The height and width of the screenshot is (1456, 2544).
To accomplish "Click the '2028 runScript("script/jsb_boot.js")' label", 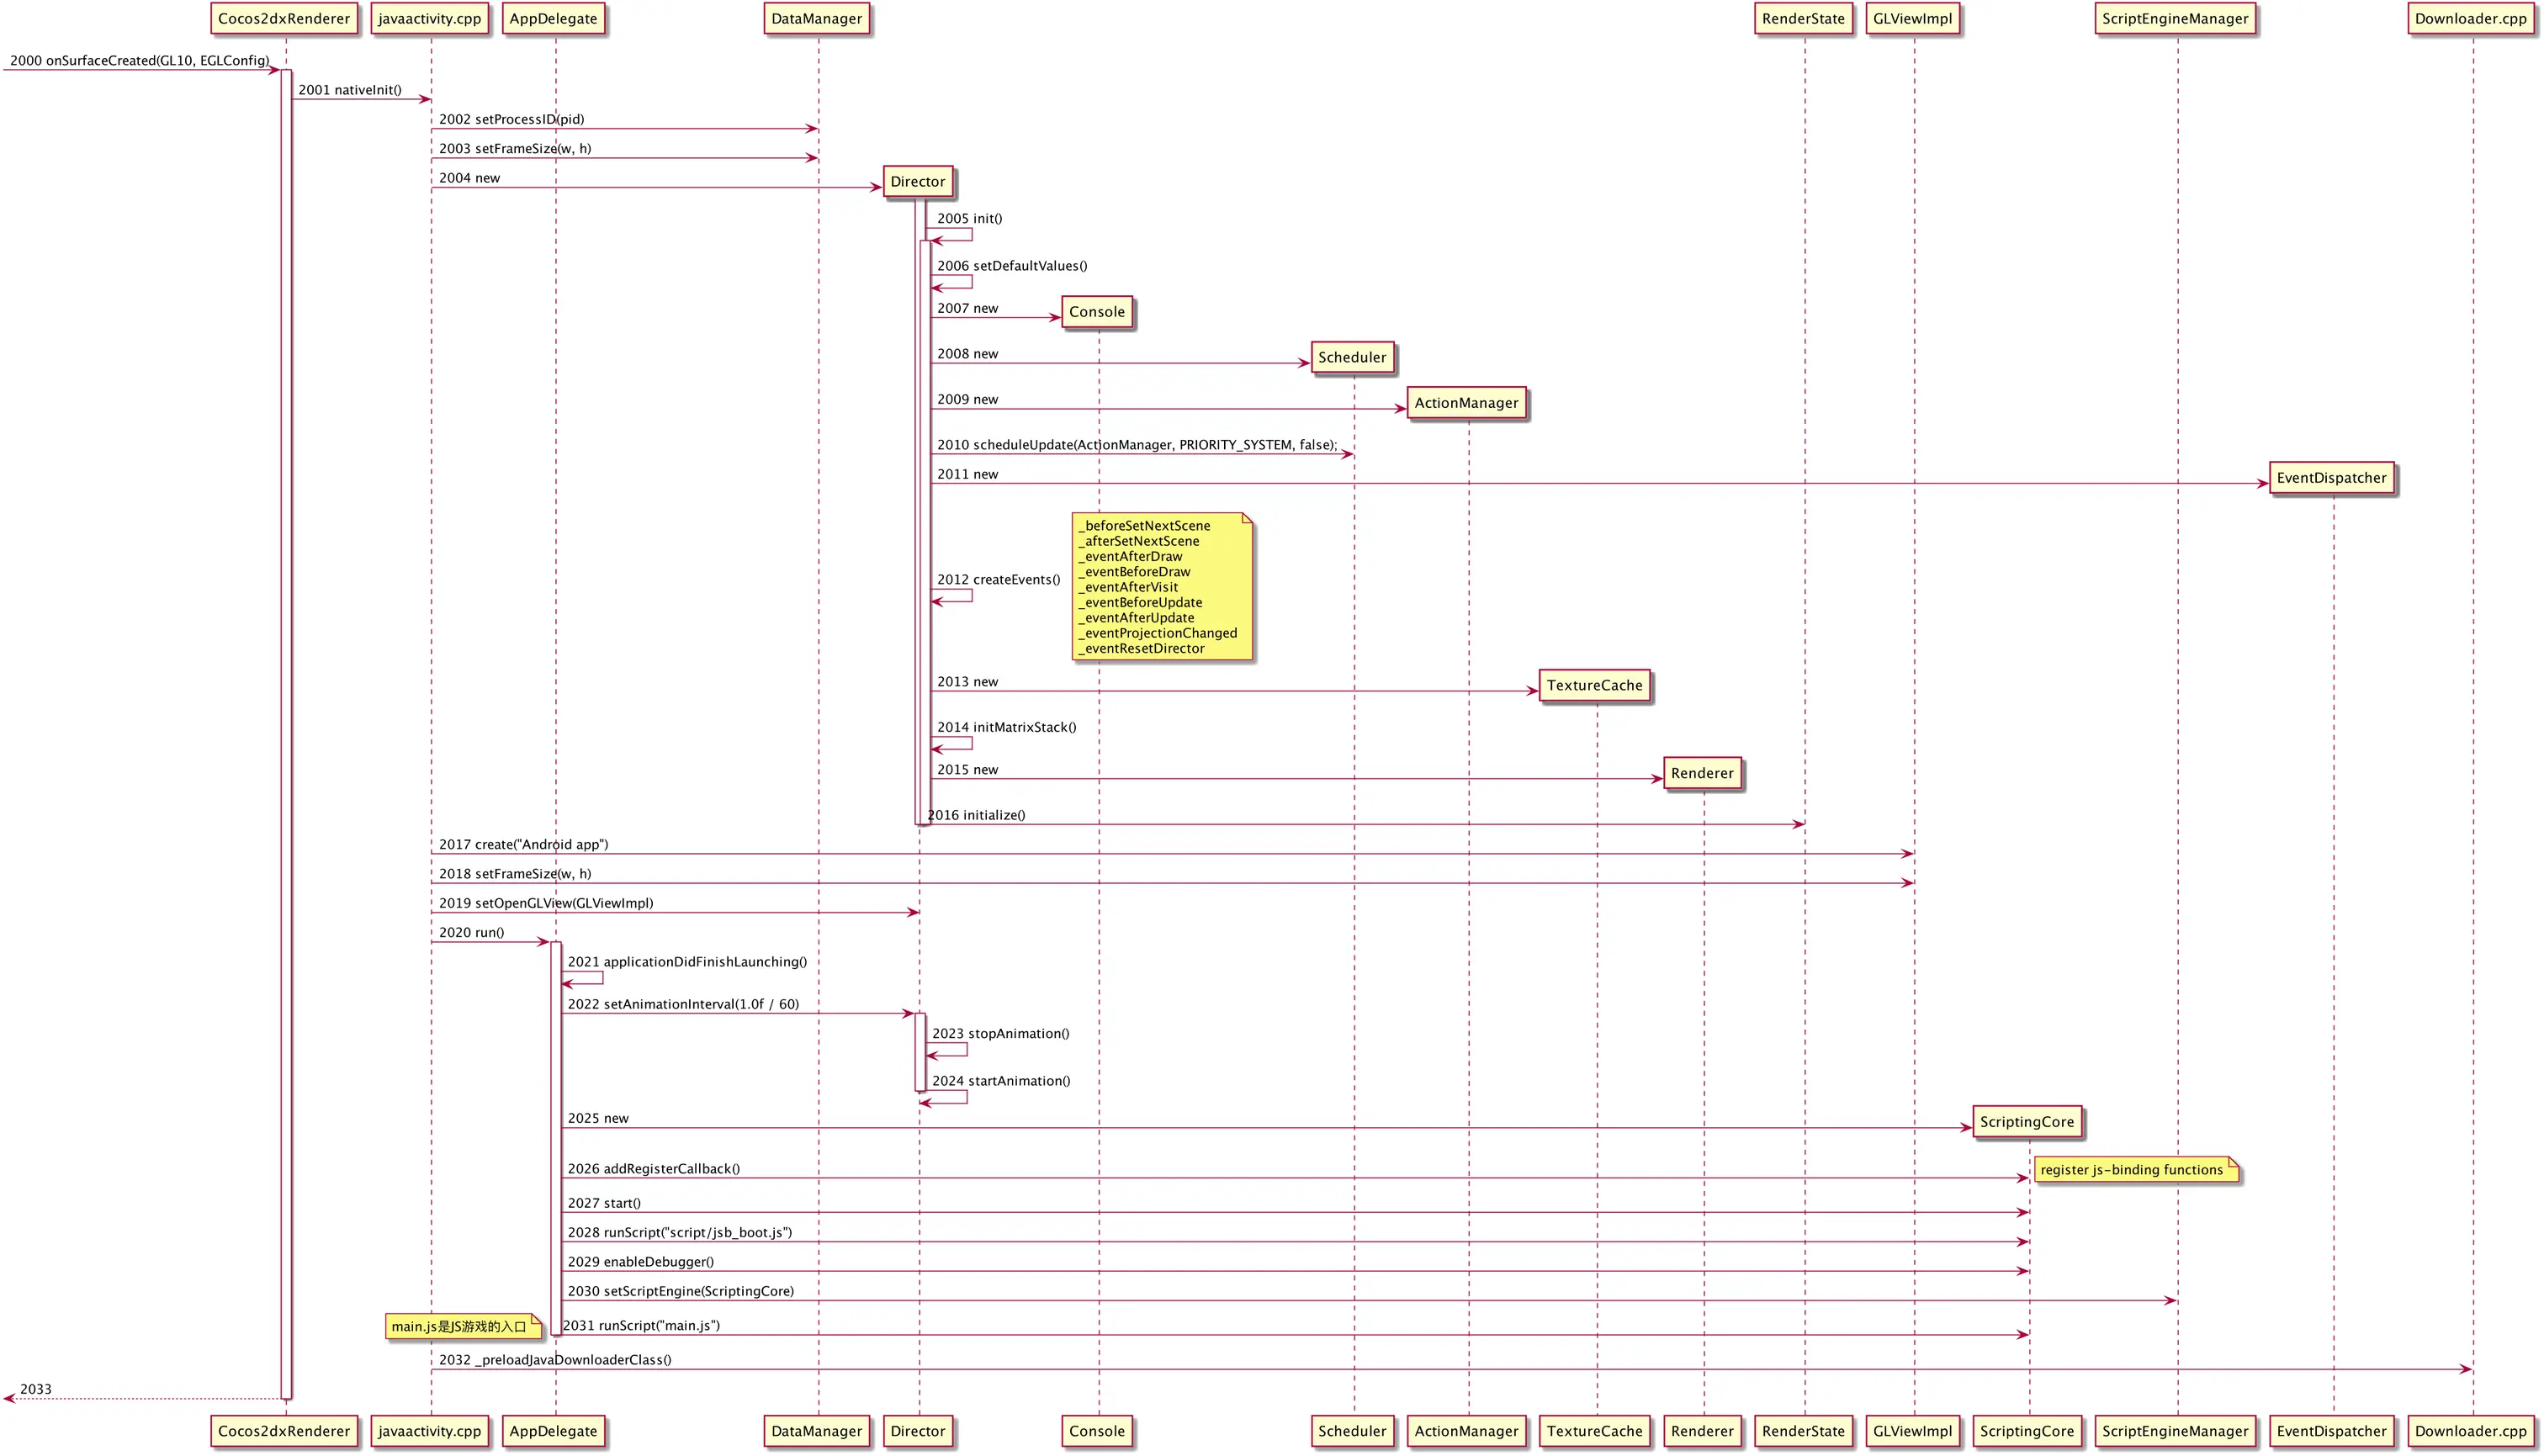I will [679, 1233].
